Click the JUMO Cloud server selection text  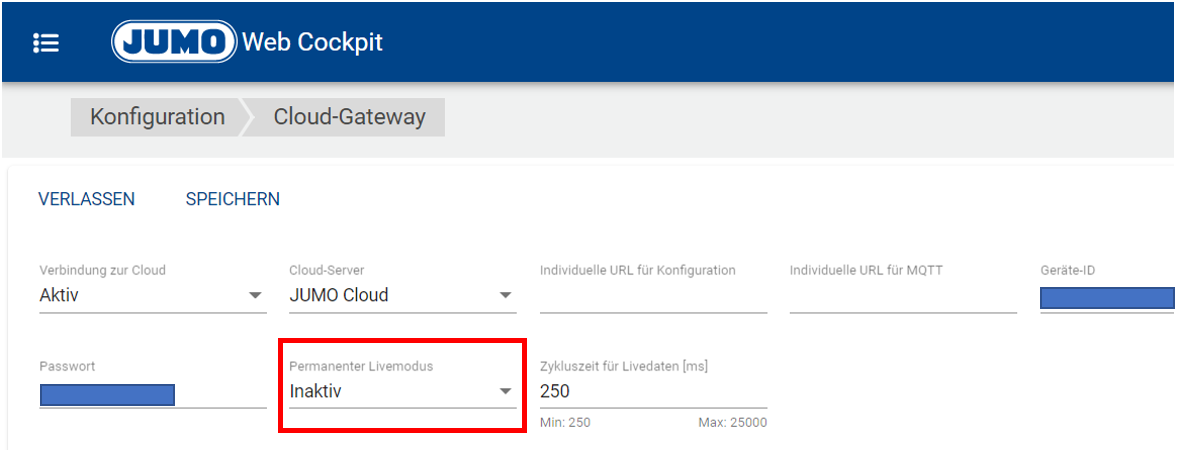[339, 296]
